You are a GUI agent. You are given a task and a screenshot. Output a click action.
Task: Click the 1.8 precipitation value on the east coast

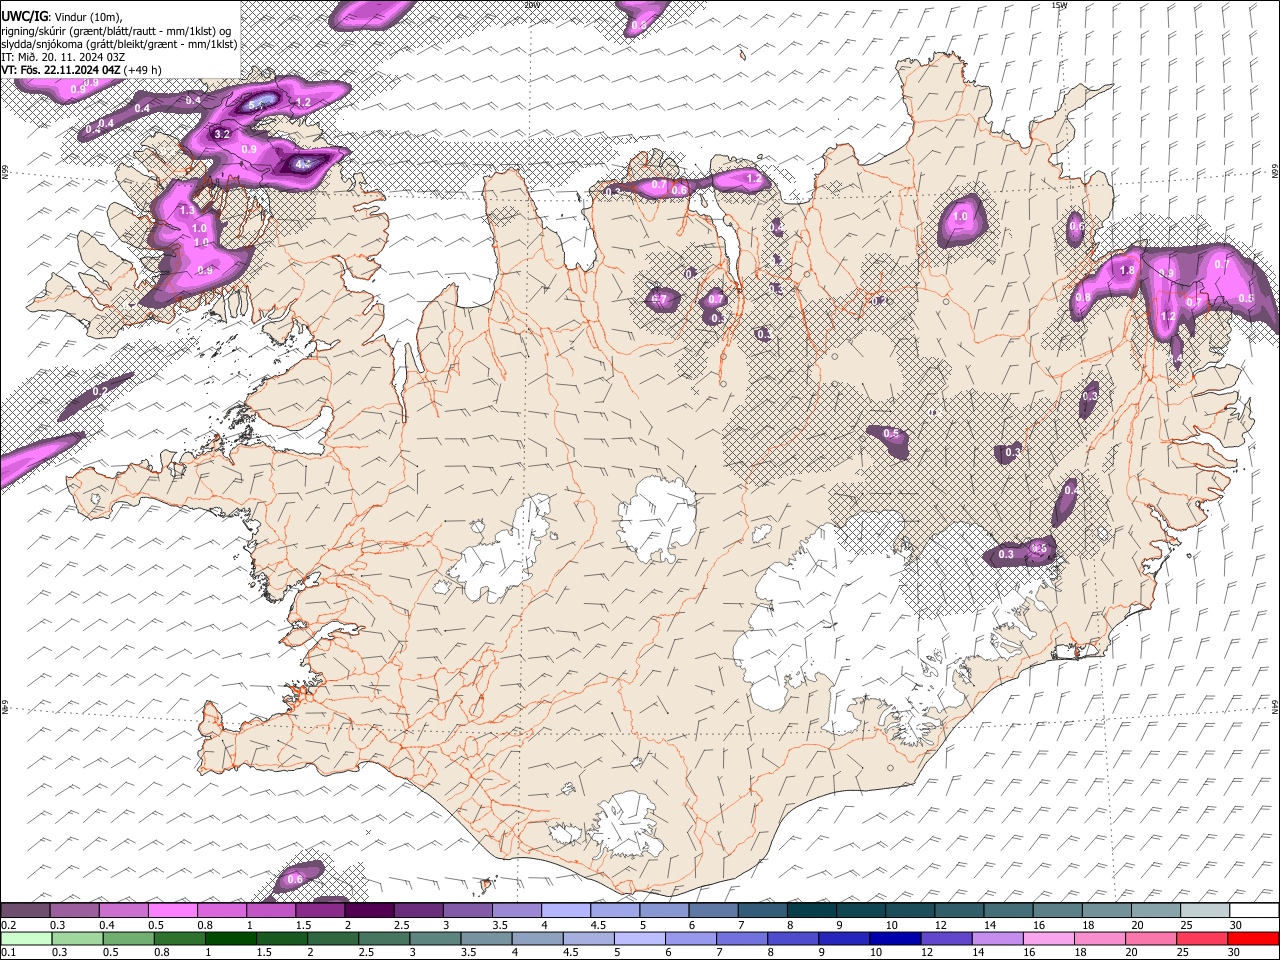point(1127,271)
